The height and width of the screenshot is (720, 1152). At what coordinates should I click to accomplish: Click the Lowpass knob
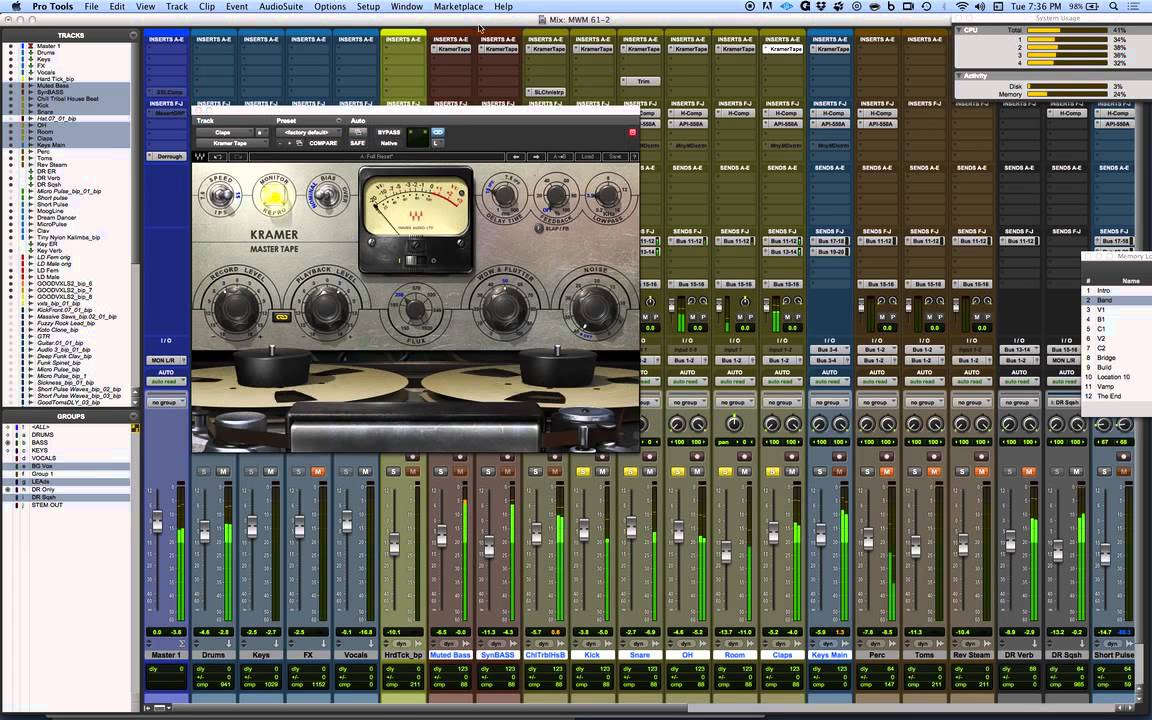tap(607, 195)
